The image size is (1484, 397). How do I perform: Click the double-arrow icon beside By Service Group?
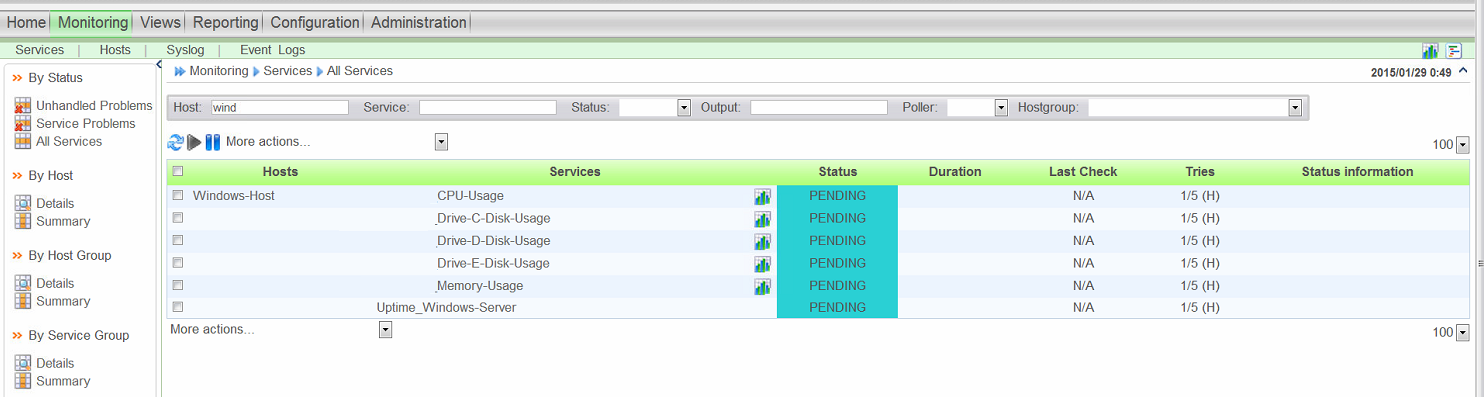click(x=18, y=336)
